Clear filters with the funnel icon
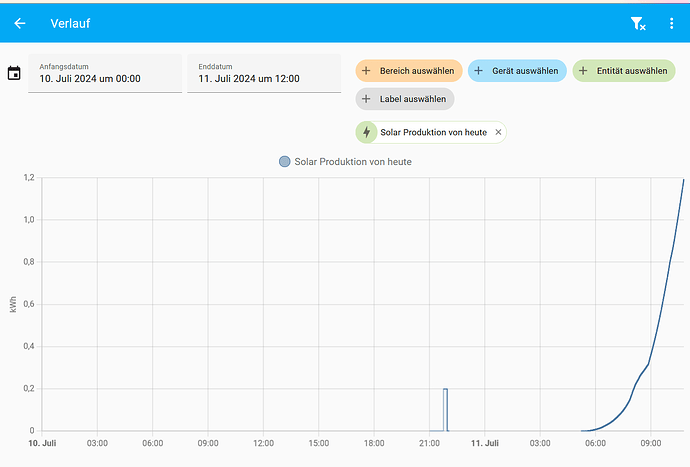Screen dimensions: 690x467 pyautogui.click(x=638, y=23)
